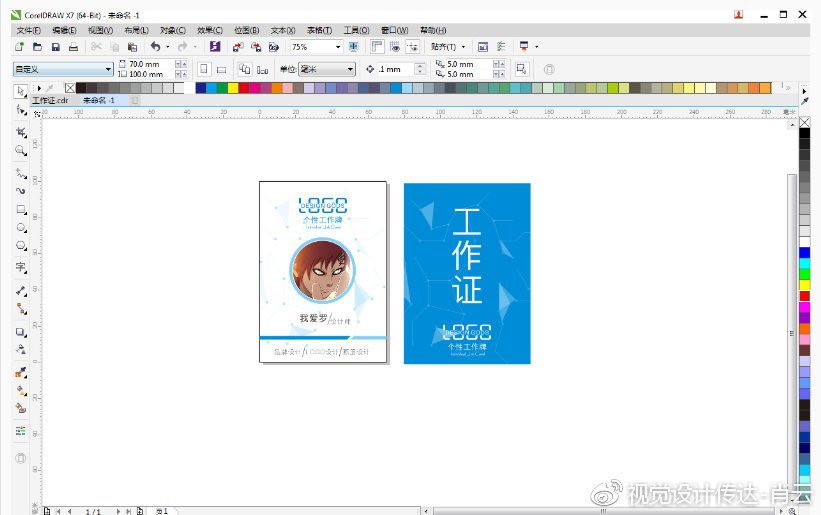The height and width of the screenshot is (515, 821).
Task: Click the Import icon
Action: (238, 47)
